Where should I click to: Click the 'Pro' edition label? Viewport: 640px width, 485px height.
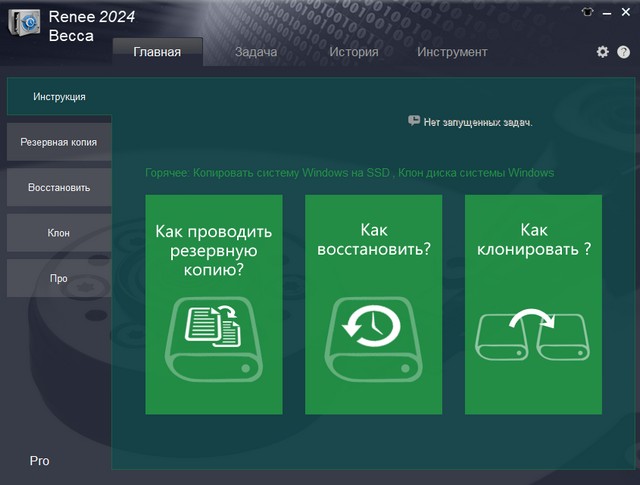40,461
